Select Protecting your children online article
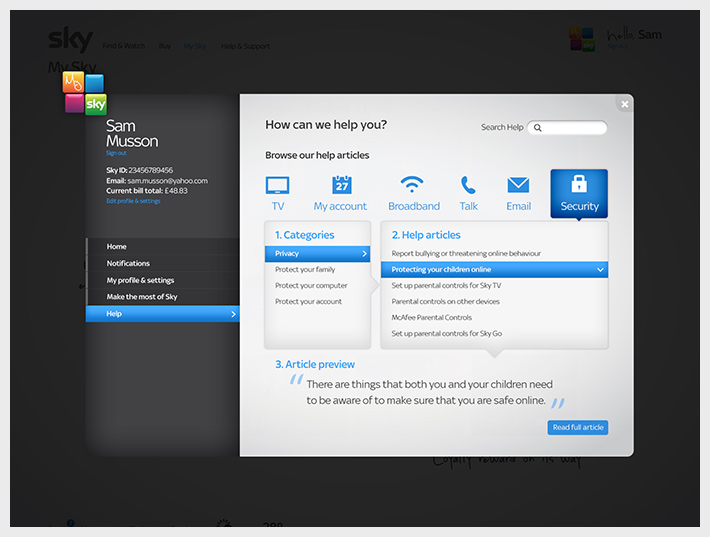 (x=494, y=269)
